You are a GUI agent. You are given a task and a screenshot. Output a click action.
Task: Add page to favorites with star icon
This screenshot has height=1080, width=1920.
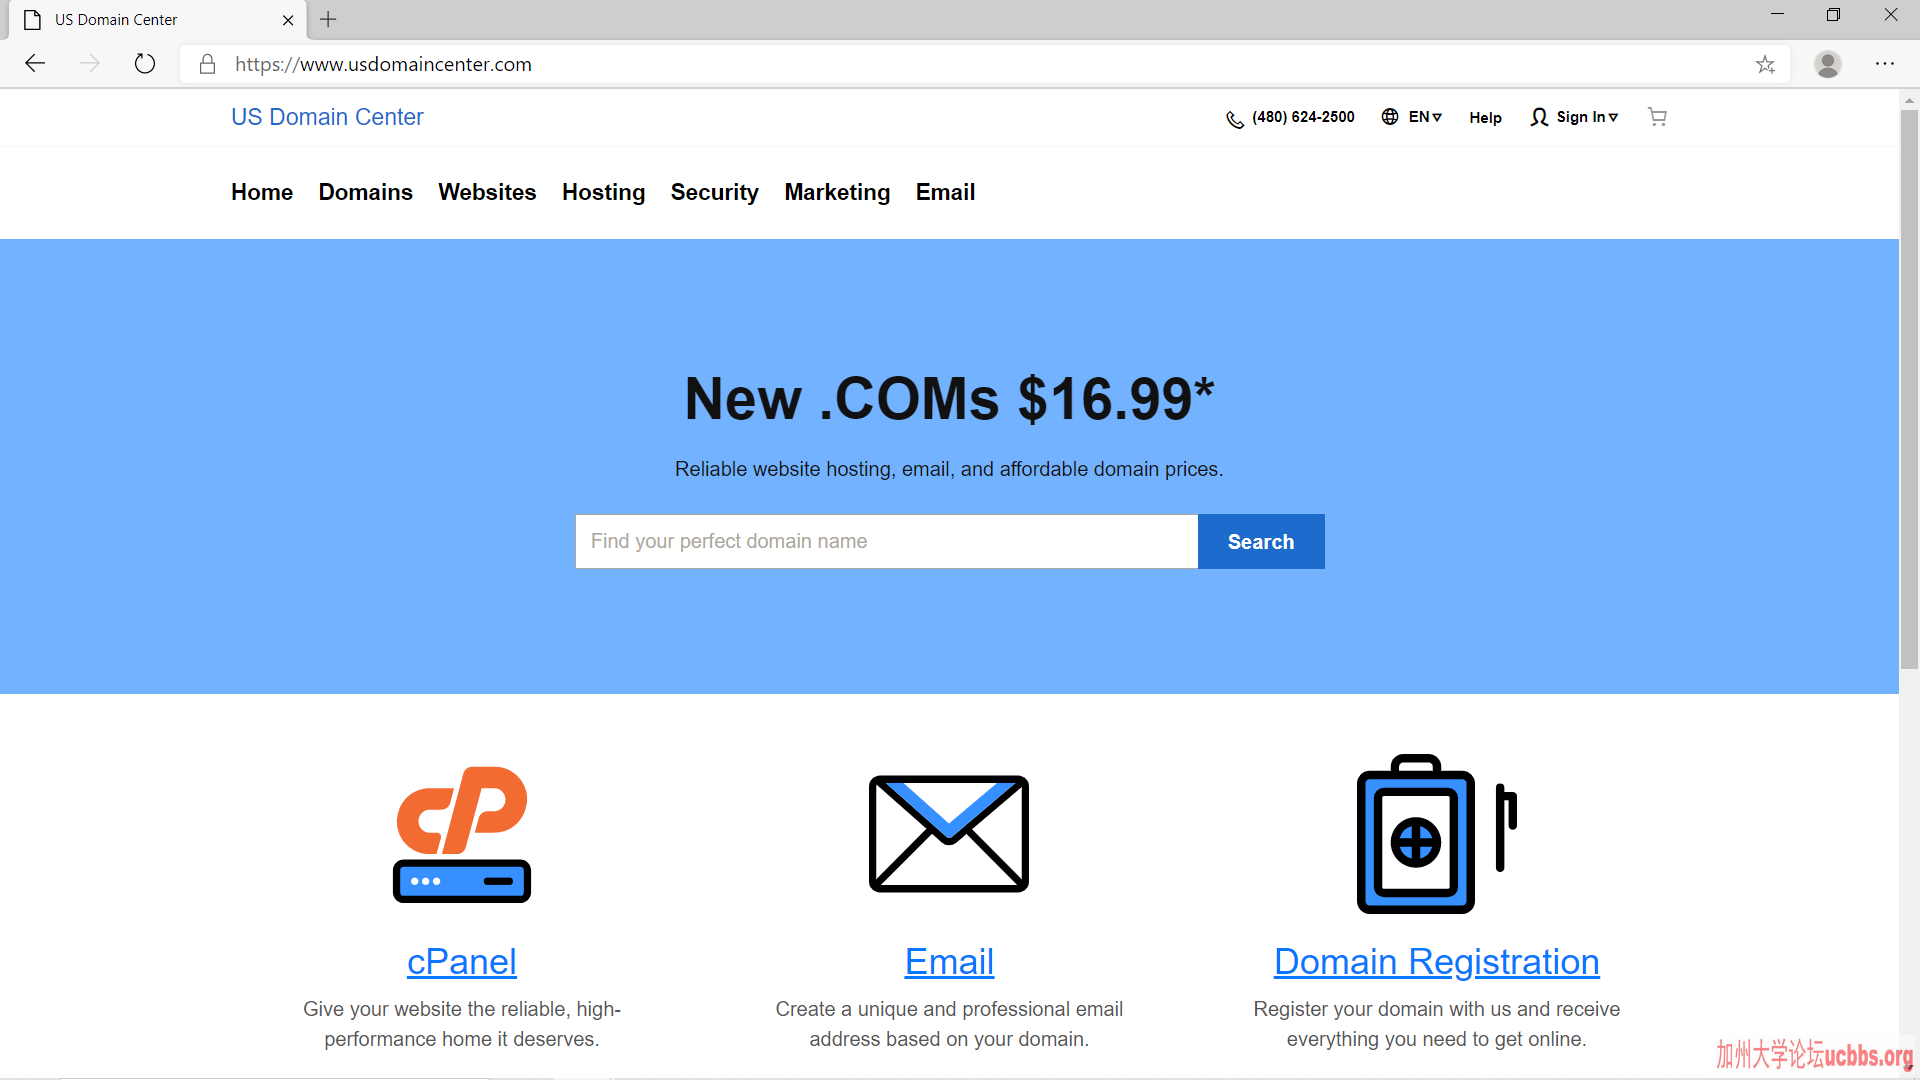1765,64
